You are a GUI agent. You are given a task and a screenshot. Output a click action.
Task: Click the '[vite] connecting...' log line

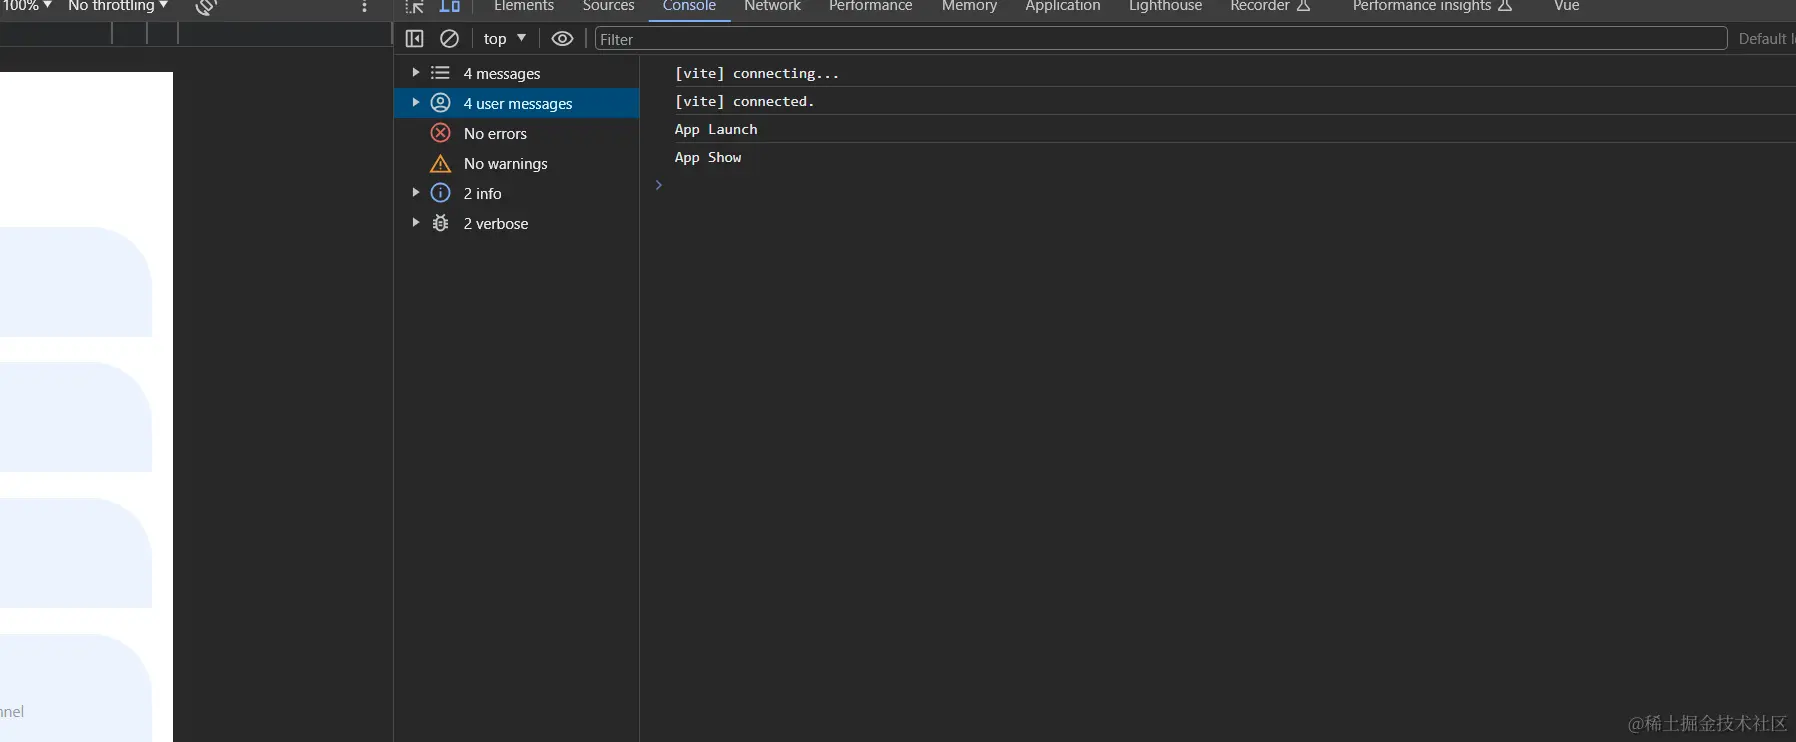click(x=757, y=73)
